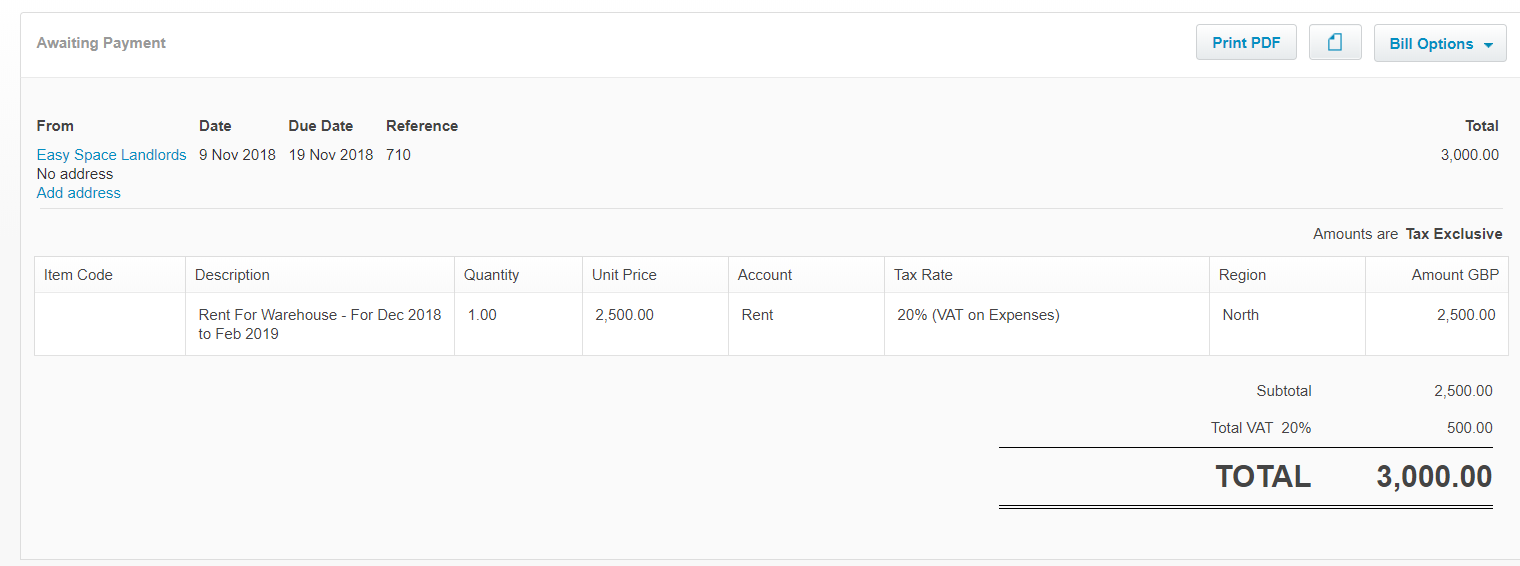Click the Print PDF button

(x=1246, y=43)
